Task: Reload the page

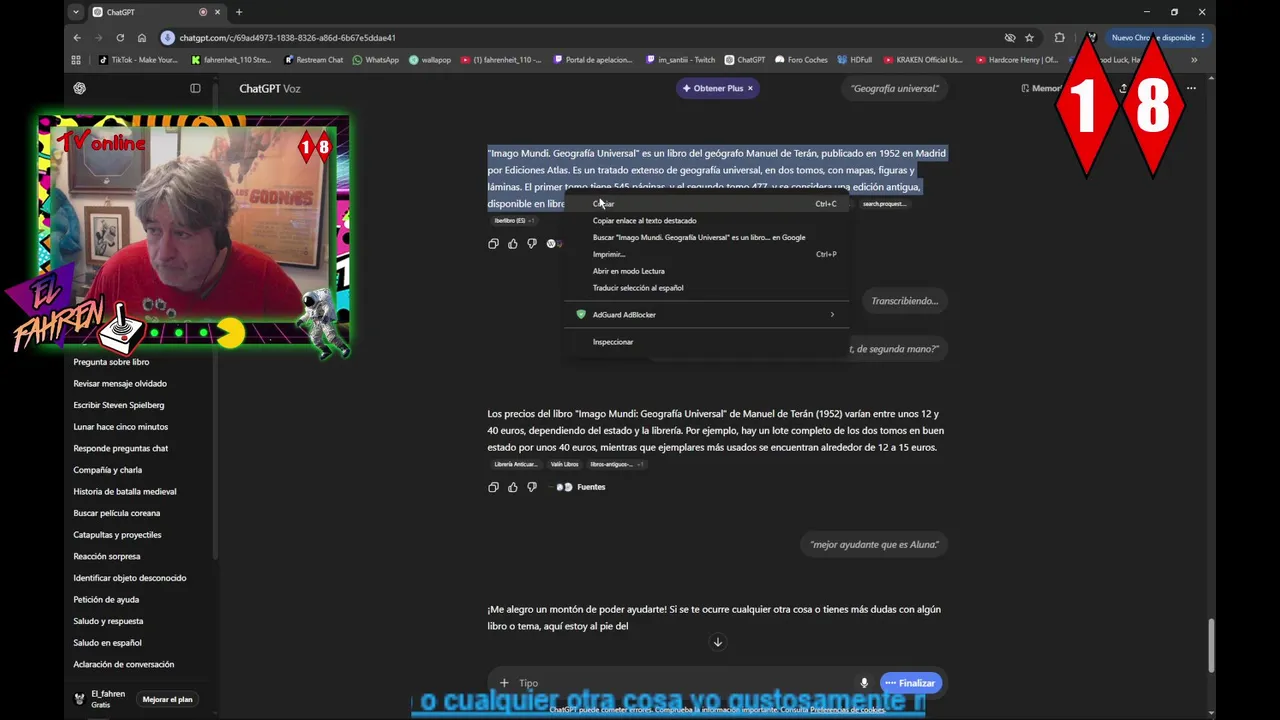Action: [x=120, y=38]
